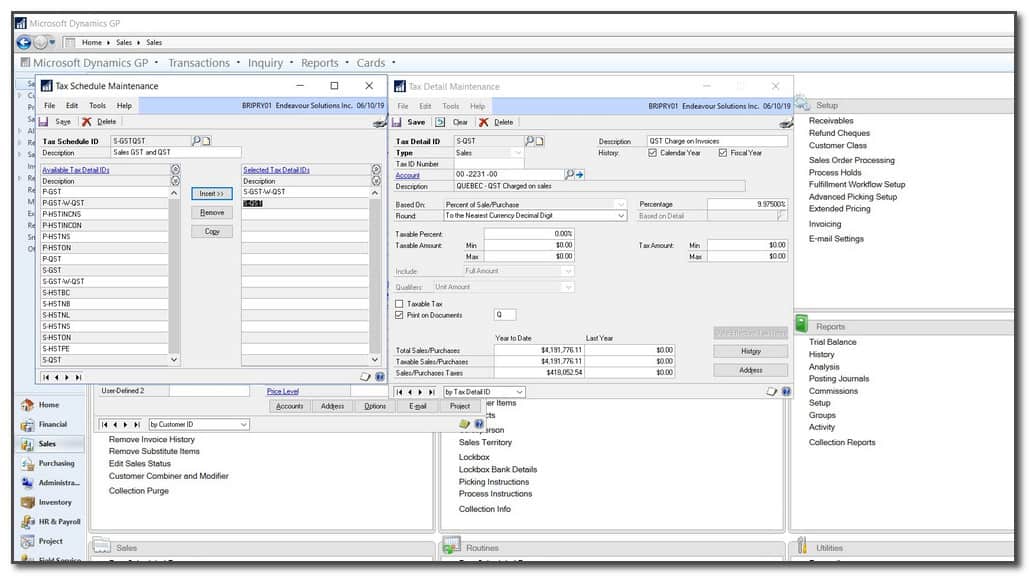Open the Type dropdown in Tax Detail
Screen dimensions: 1029x576
click(x=518, y=152)
